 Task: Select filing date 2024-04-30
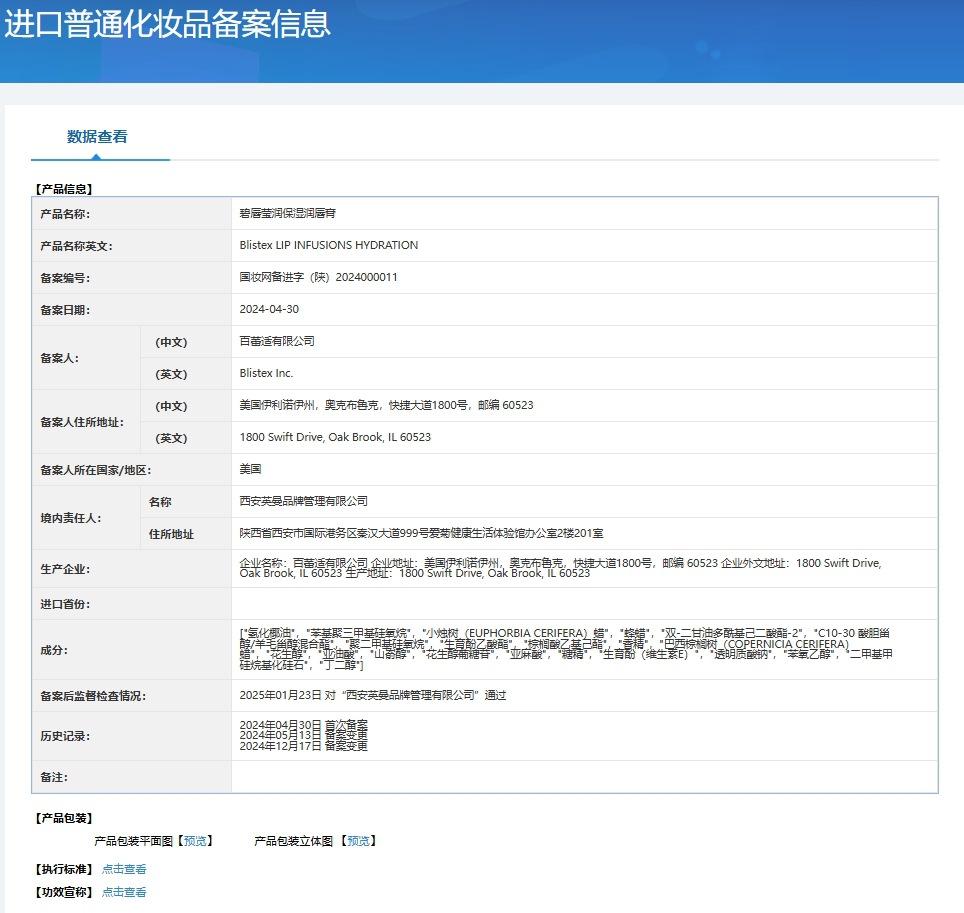pyautogui.click(x=269, y=309)
